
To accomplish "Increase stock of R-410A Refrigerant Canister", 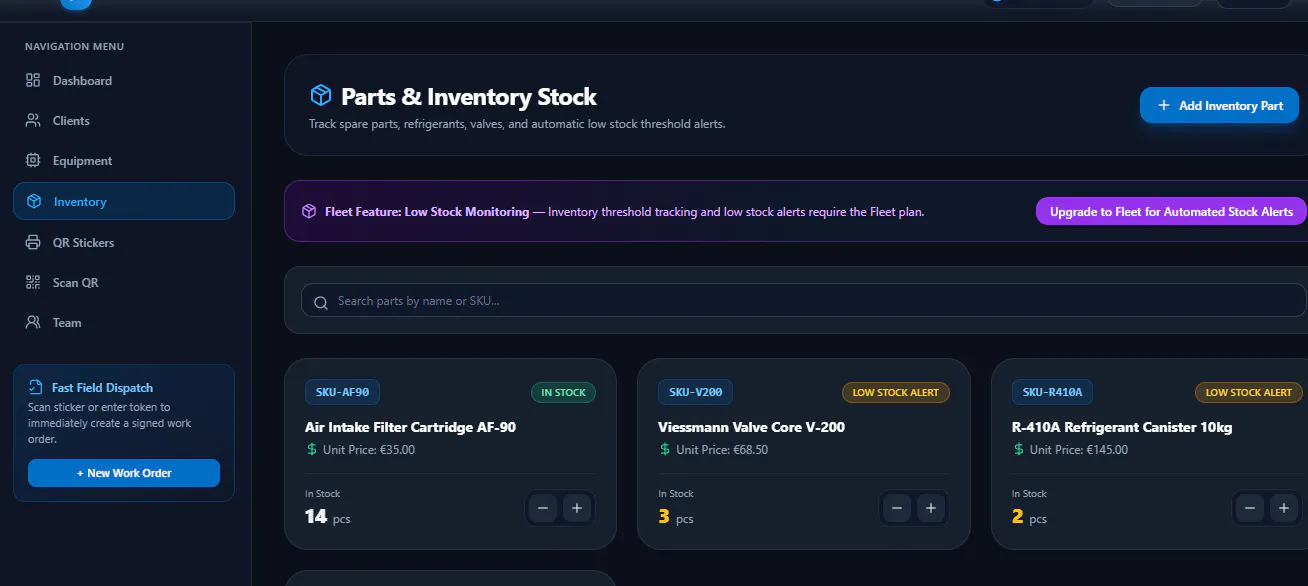I will point(1284,509).
